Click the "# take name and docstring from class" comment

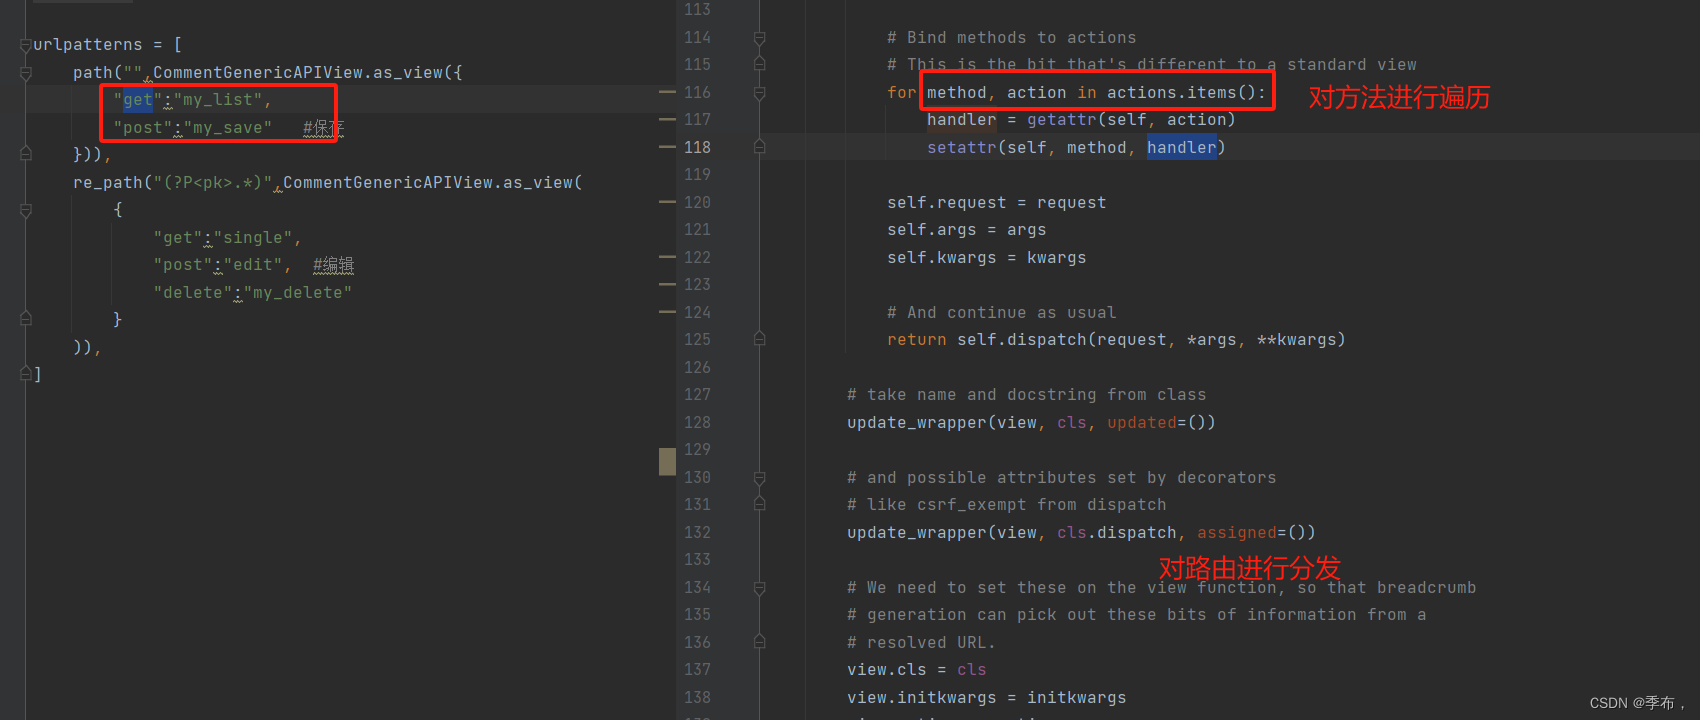tap(1027, 395)
